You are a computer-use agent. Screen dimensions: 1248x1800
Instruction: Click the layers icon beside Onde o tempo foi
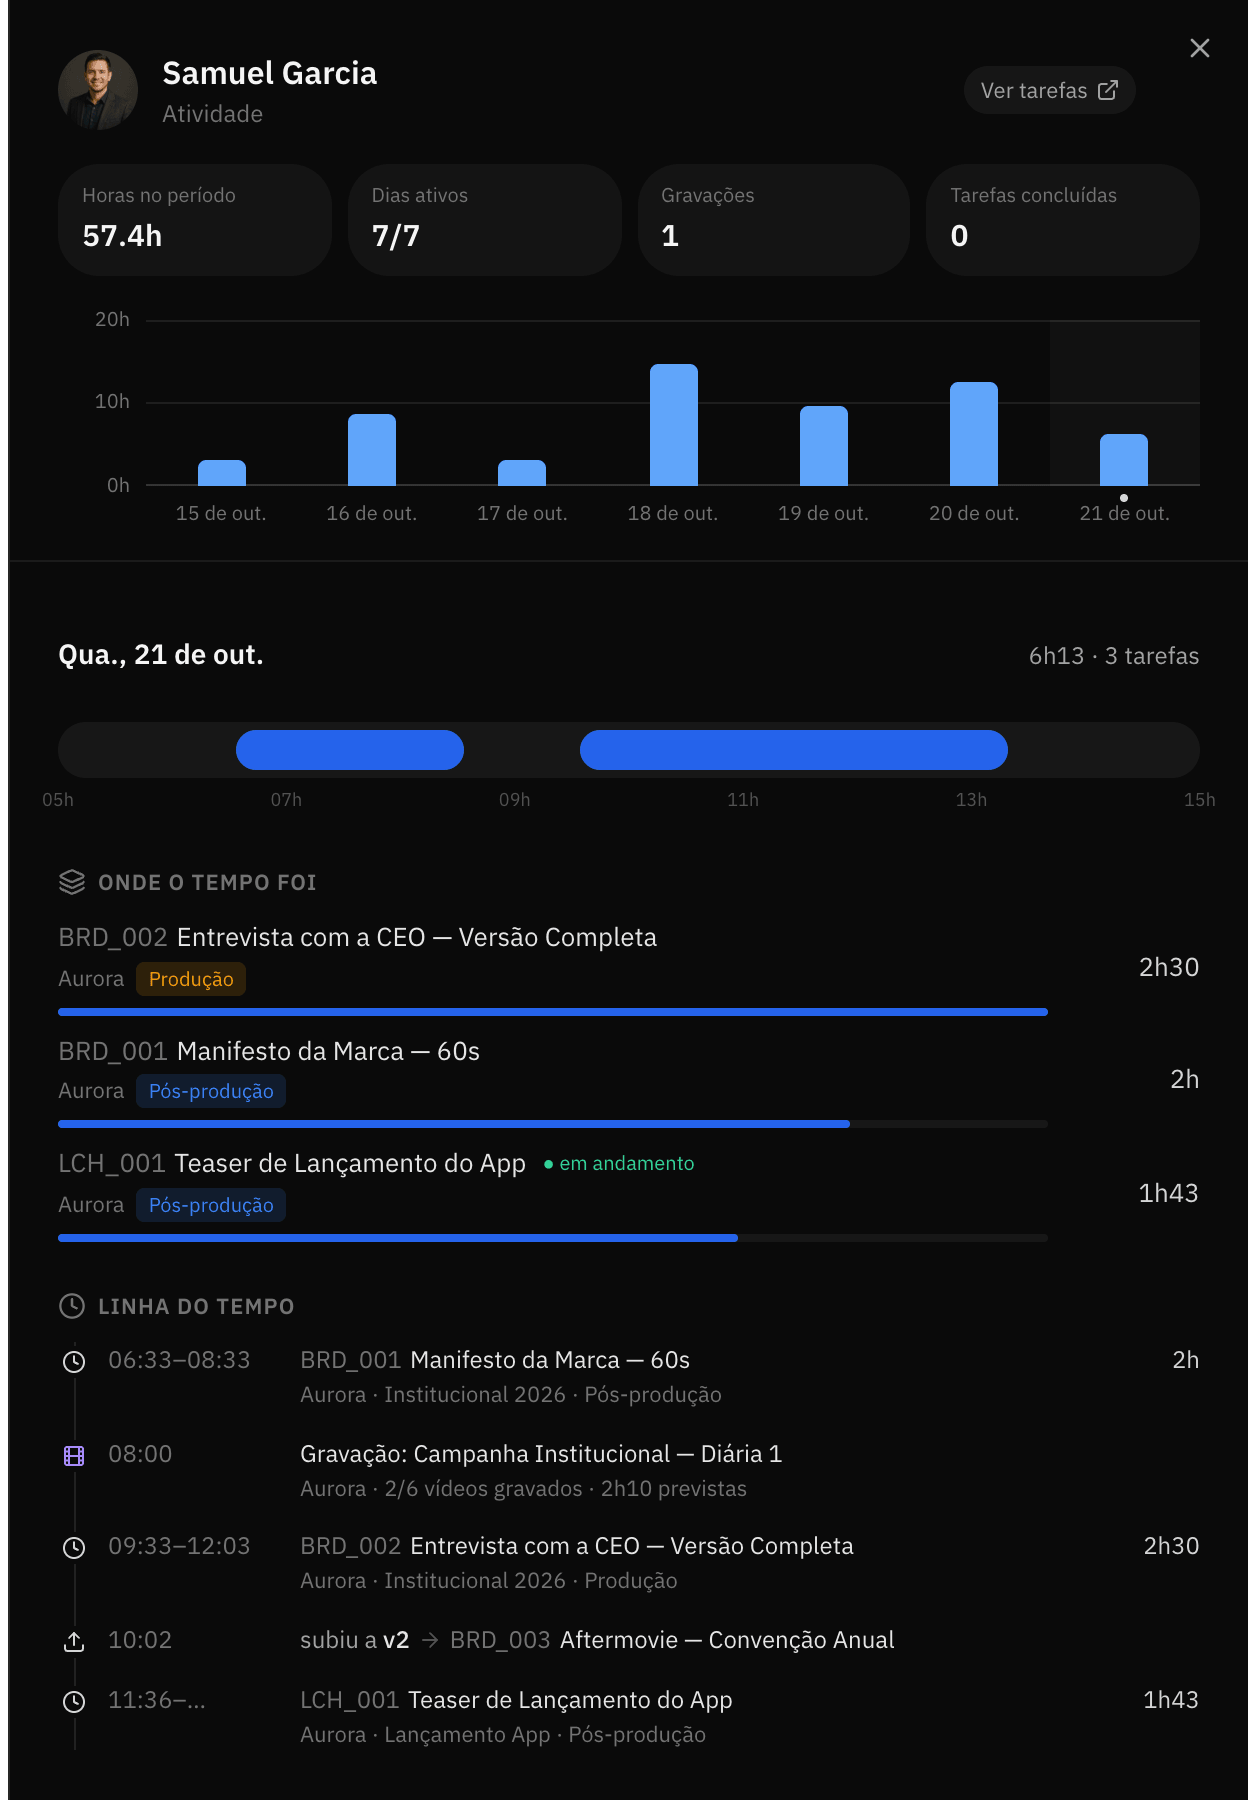coord(72,882)
